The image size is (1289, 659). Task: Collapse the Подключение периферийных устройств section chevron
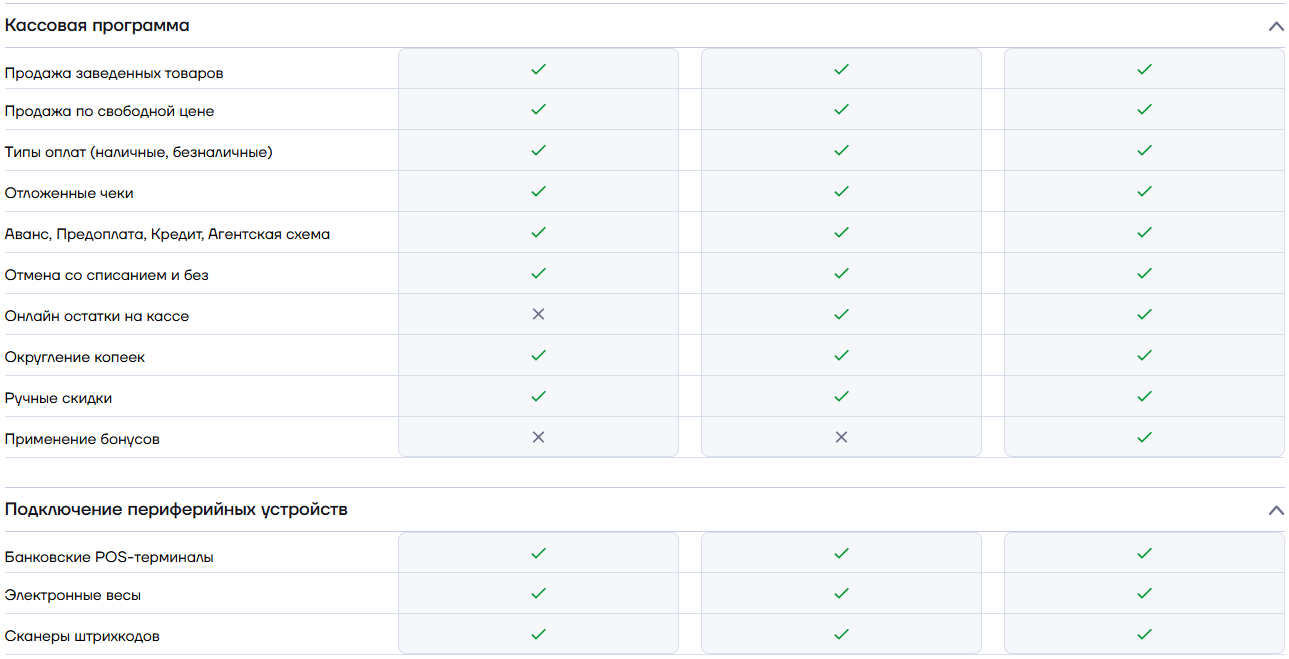1275,510
